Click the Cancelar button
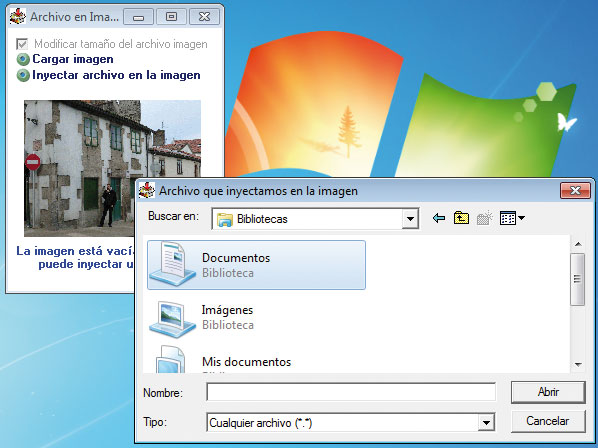The height and width of the screenshot is (448, 598). pos(548,421)
